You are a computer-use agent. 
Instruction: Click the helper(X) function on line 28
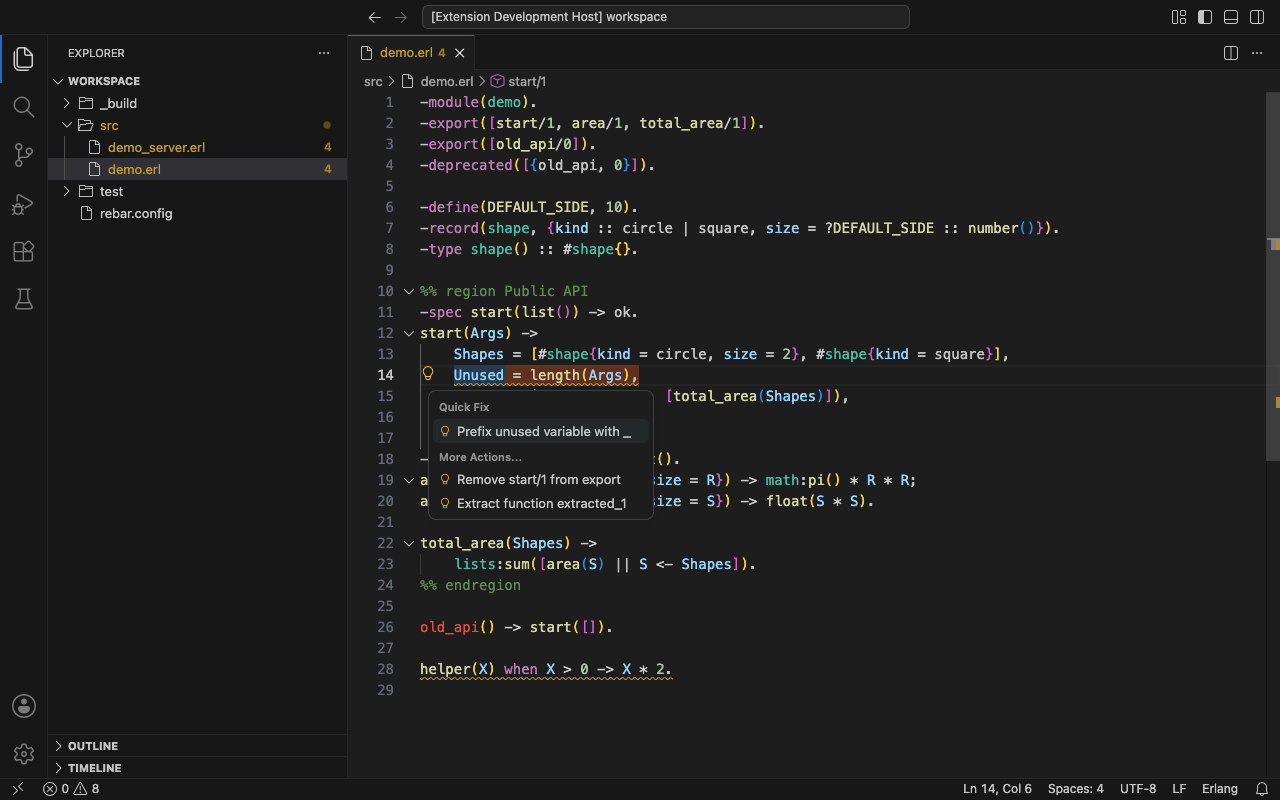[458, 669]
